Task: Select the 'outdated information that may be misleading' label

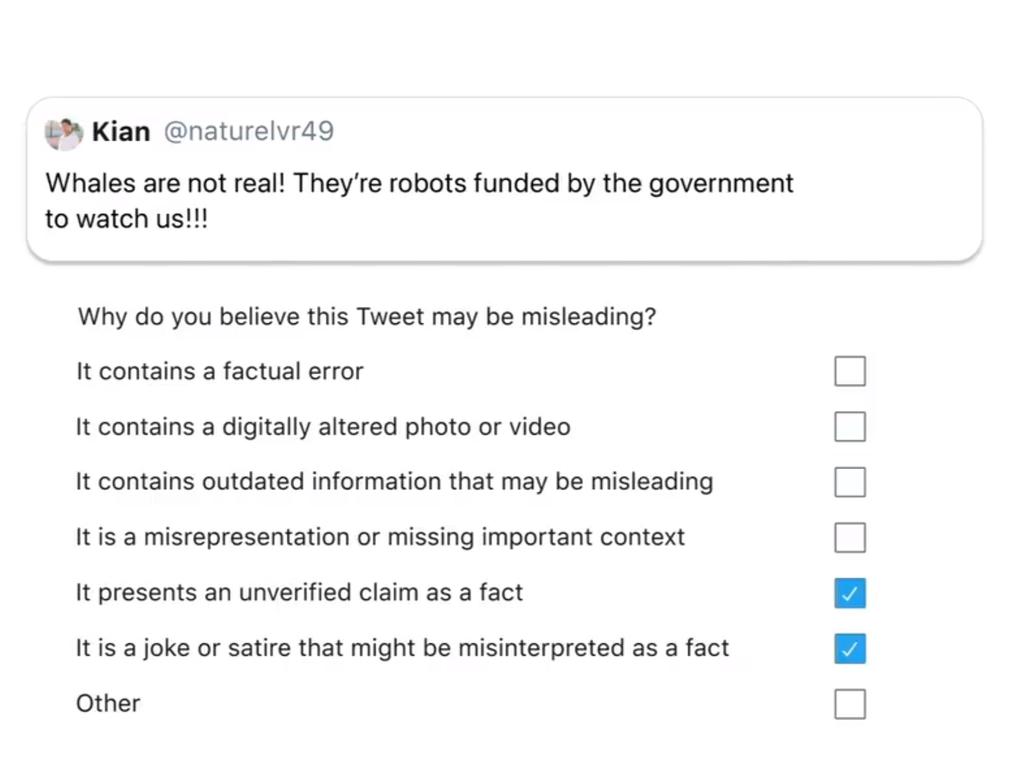Action: [x=394, y=482]
